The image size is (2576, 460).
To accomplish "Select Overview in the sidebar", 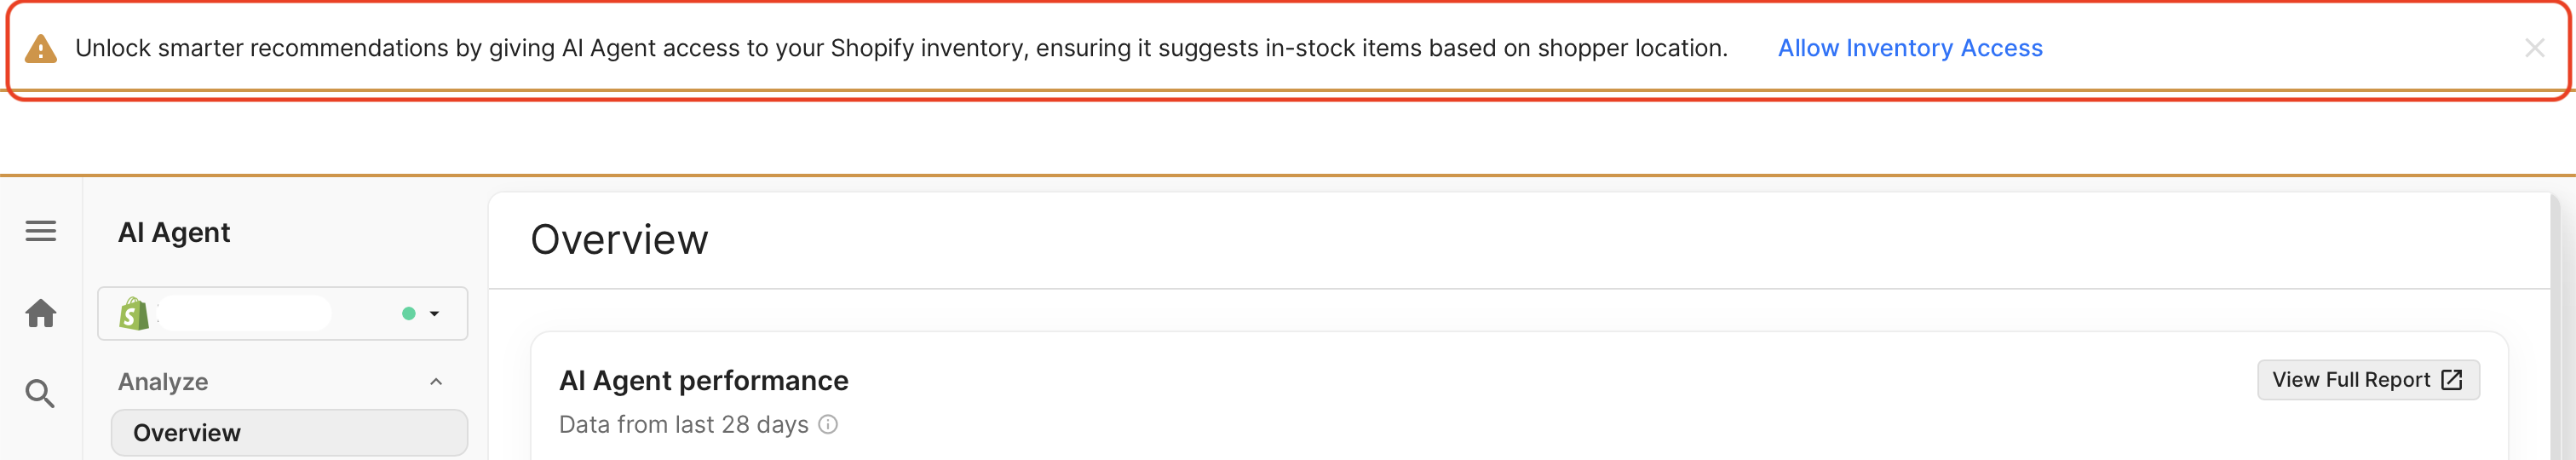I will (x=289, y=433).
